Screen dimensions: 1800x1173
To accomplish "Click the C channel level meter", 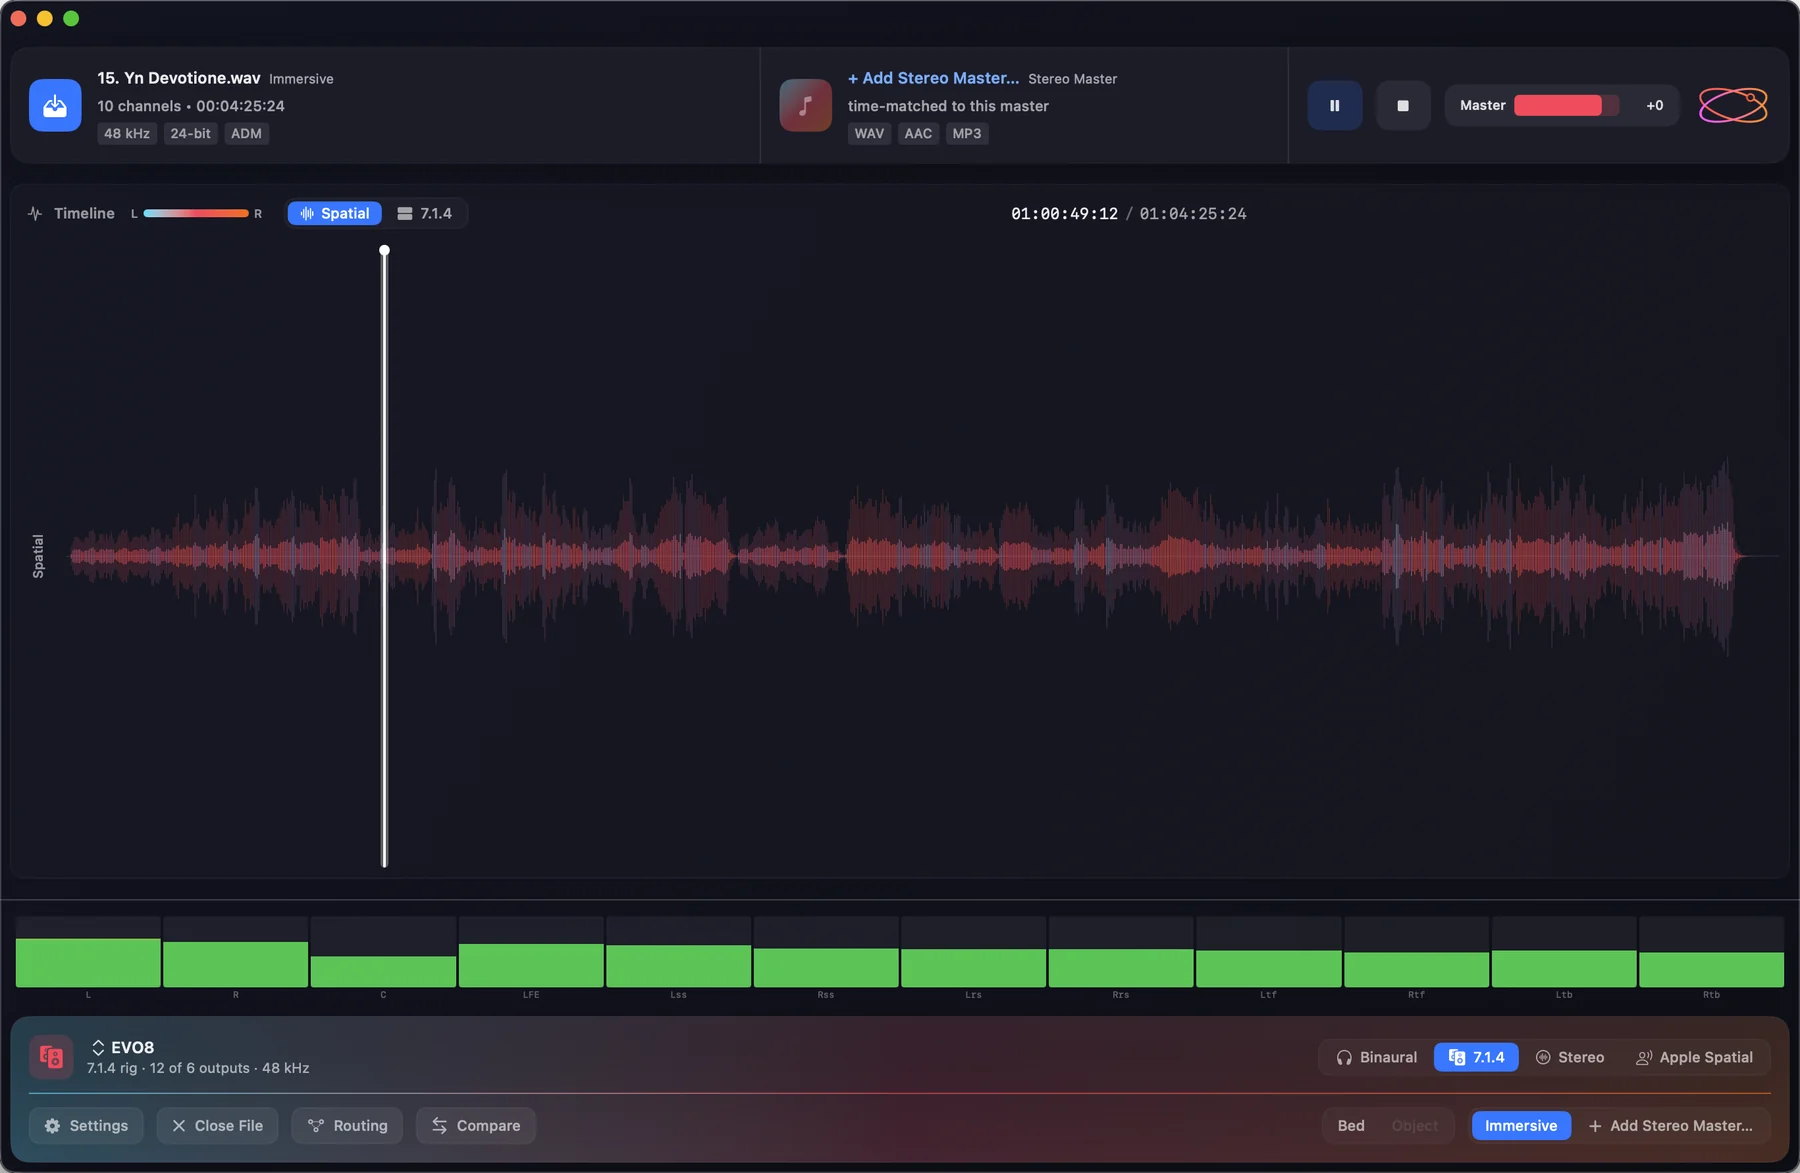I will point(383,952).
